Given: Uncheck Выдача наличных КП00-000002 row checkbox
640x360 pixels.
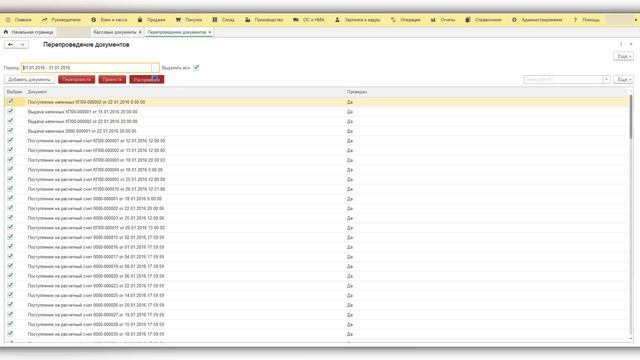Looking at the screenshot, I should (x=10, y=121).
